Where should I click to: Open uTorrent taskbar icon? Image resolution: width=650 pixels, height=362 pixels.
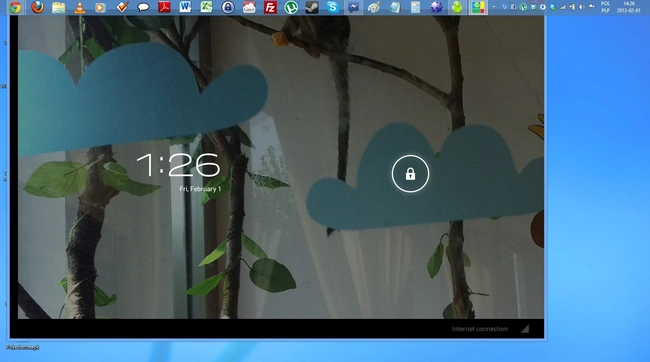click(x=291, y=7)
